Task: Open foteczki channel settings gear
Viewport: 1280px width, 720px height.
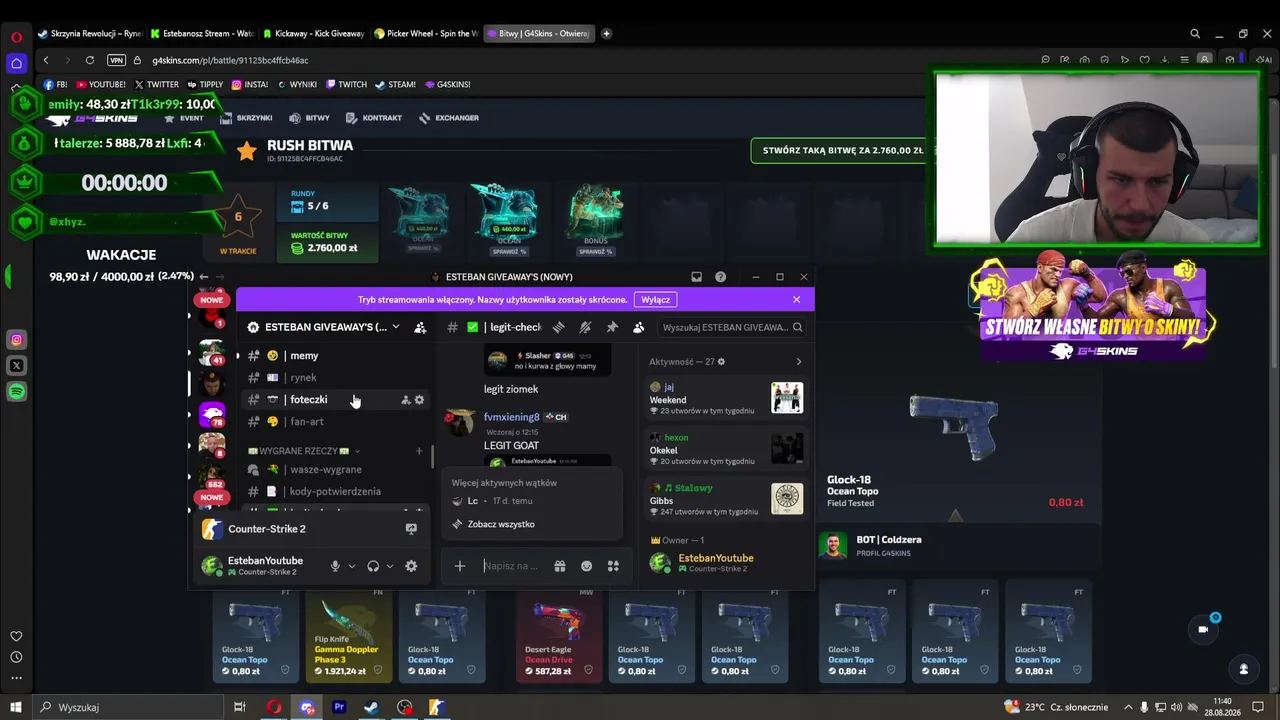Action: point(419,400)
